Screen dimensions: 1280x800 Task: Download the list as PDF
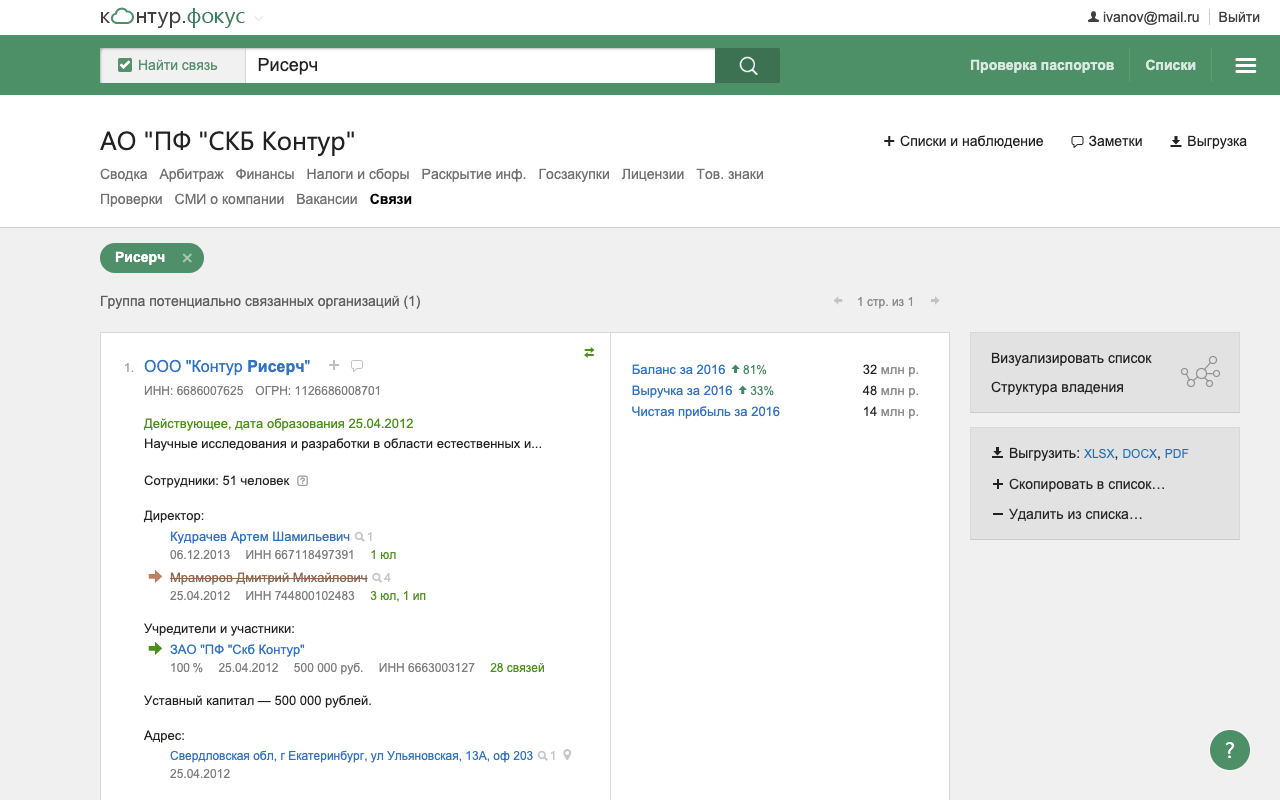pos(1177,453)
